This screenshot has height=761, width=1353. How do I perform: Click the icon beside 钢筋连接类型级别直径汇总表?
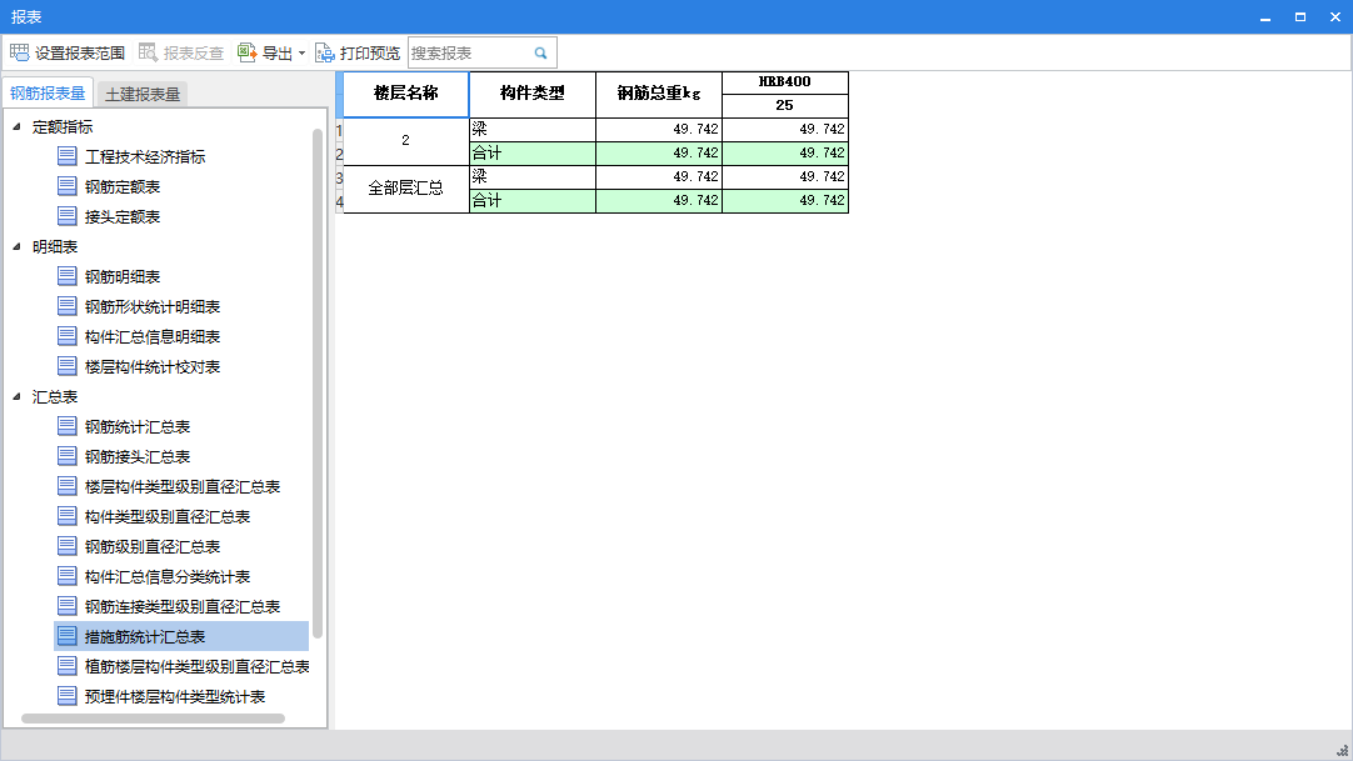tap(67, 606)
